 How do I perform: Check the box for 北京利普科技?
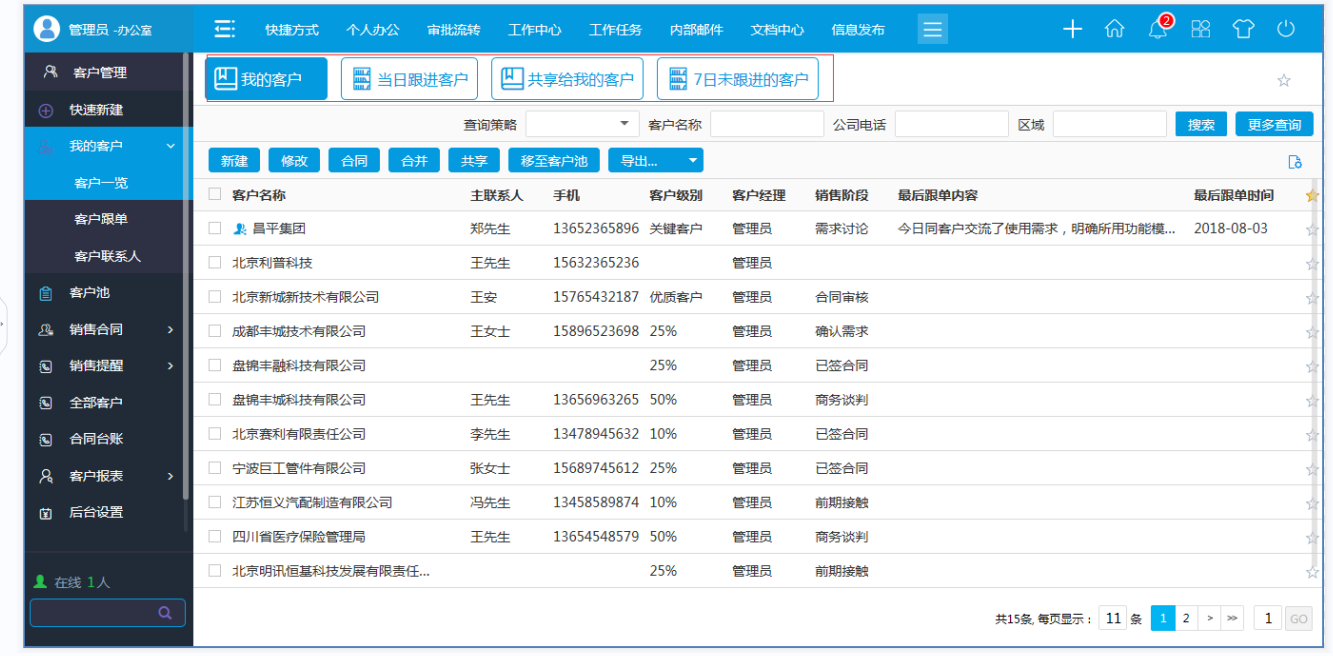[214, 263]
